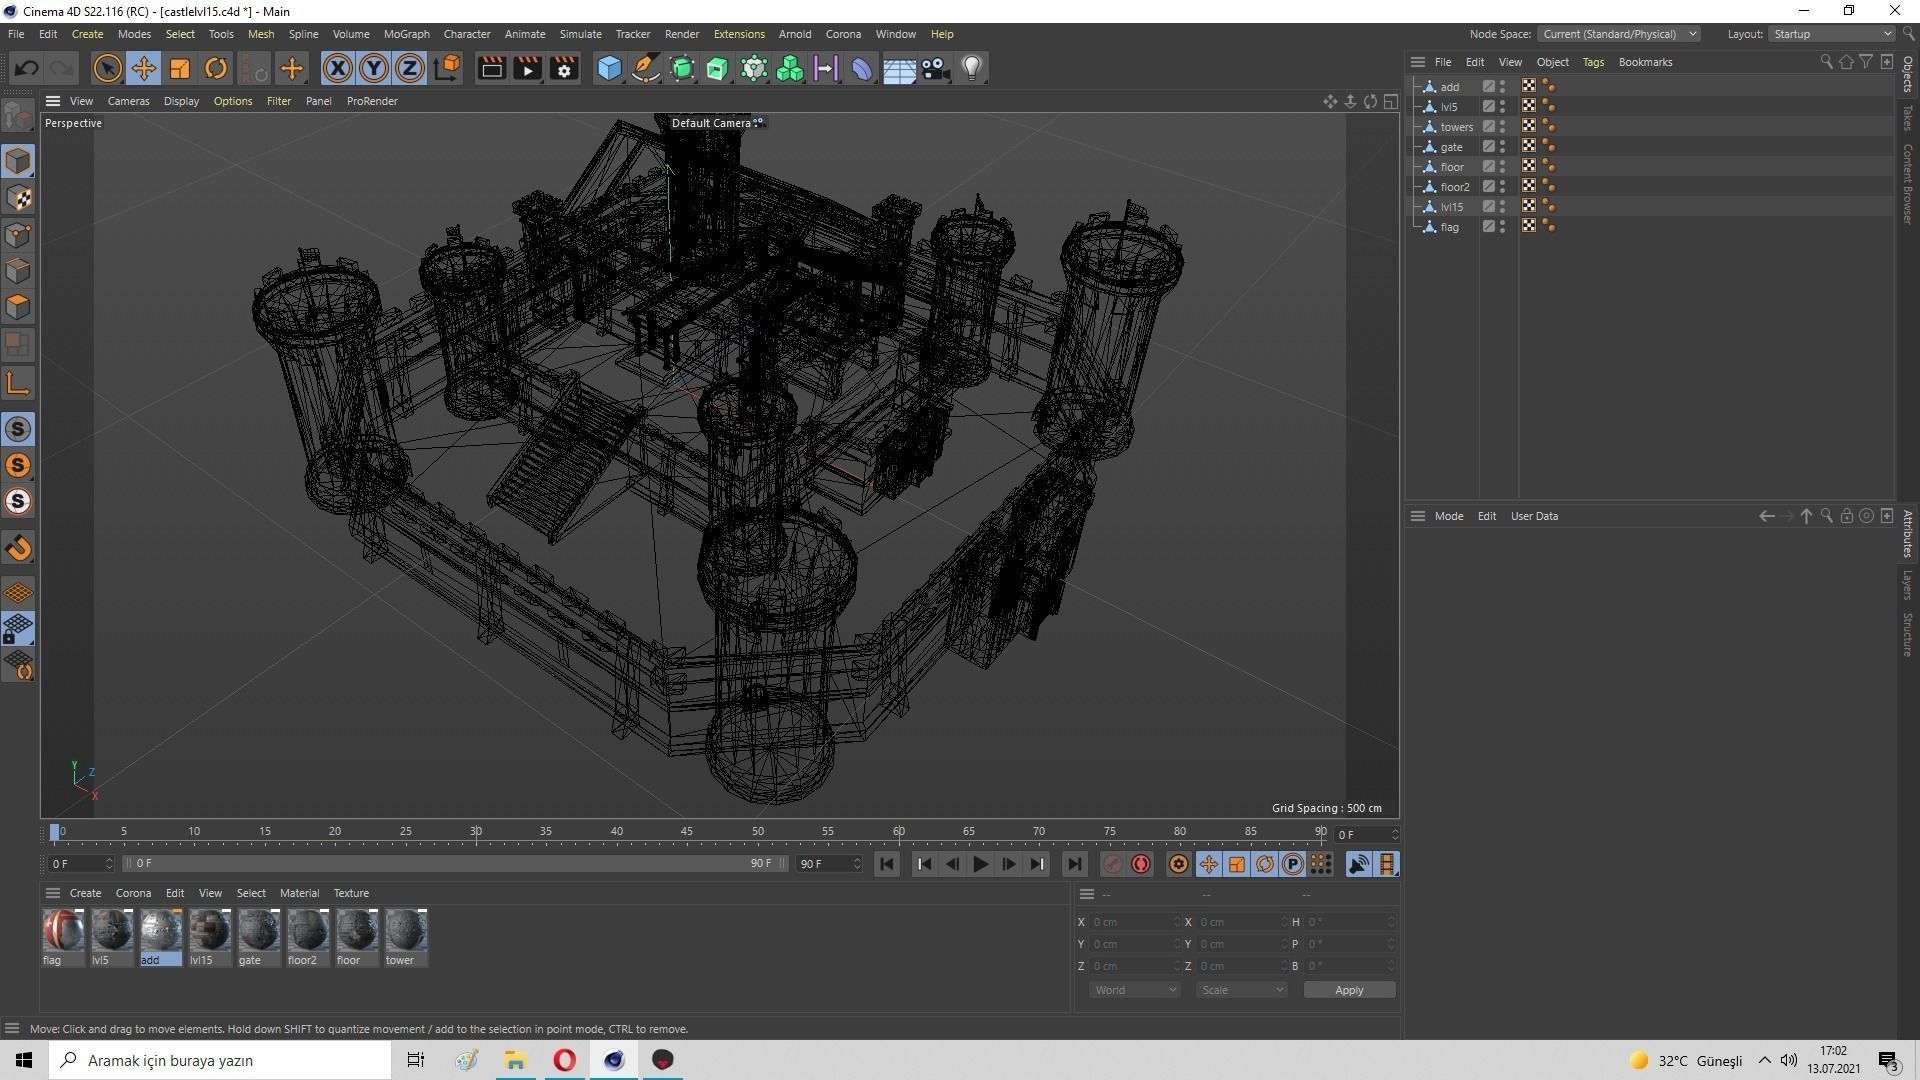This screenshot has height=1080, width=1920.
Task: Switch to Texture mode
Action: 18,198
